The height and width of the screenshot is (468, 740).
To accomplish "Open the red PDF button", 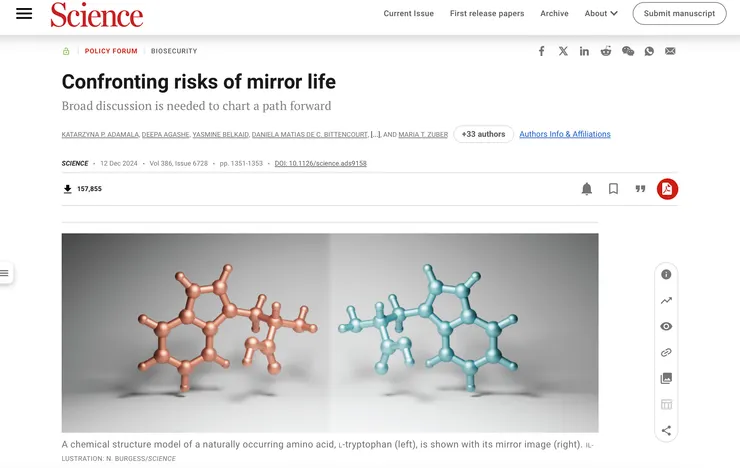I will point(667,189).
